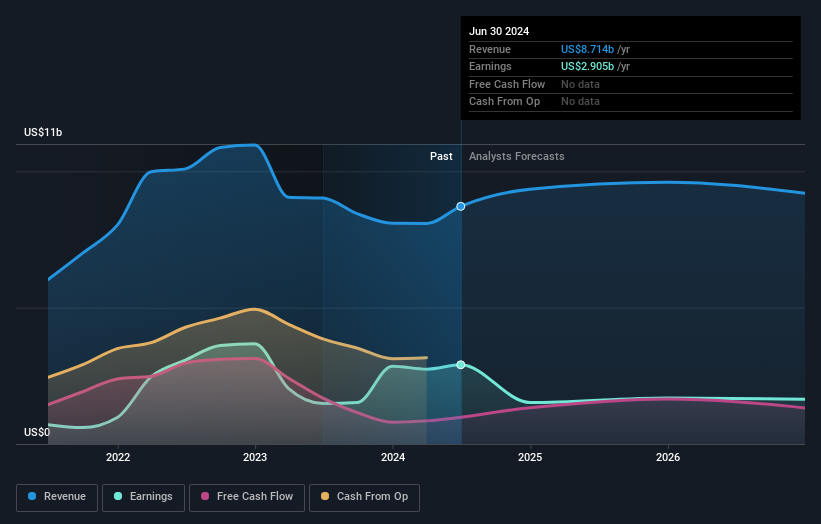Click the US$8.714b revenue value
The height and width of the screenshot is (524, 821).
[x=587, y=49]
